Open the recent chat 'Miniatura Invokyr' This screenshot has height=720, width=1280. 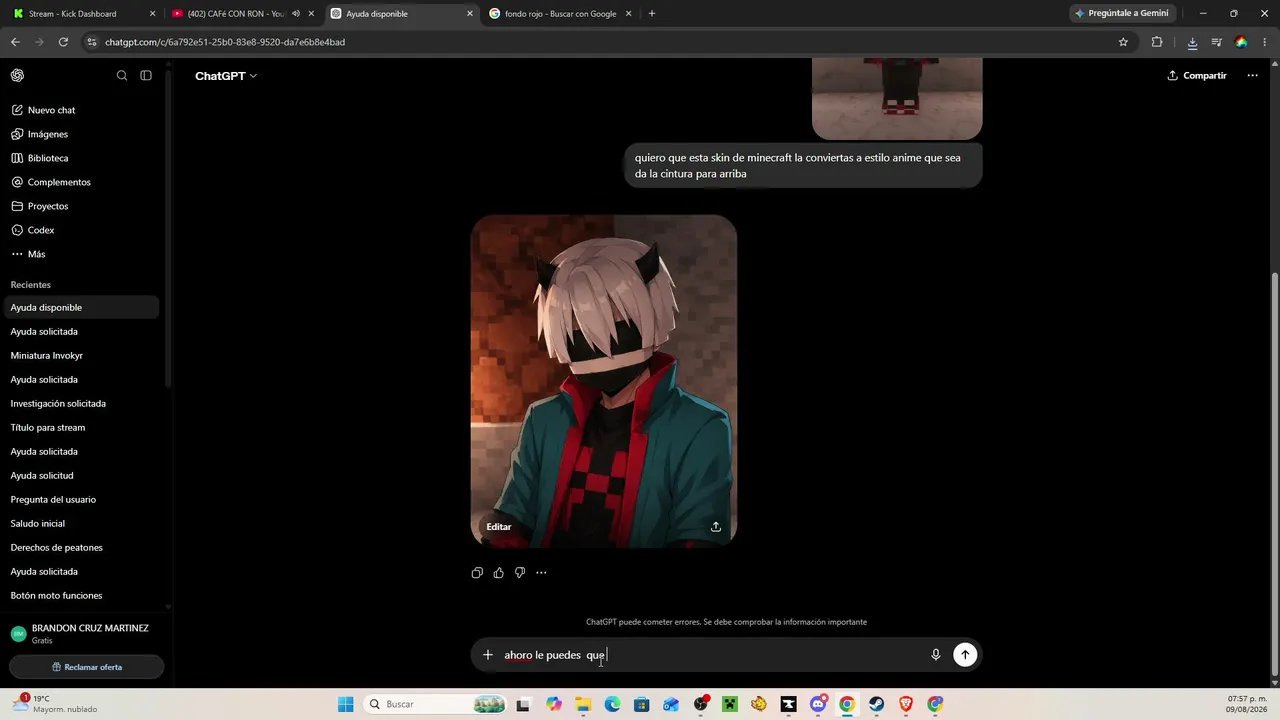[x=82, y=356]
